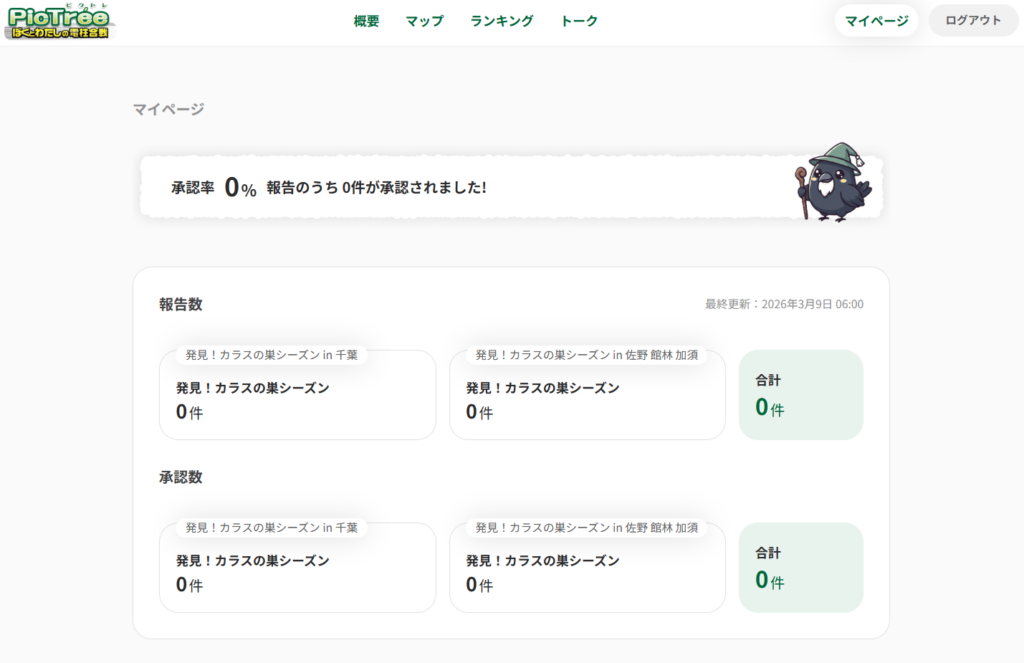Open the マップ menu item
The width and height of the screenshot is (1024, 663).
(424, 21)
